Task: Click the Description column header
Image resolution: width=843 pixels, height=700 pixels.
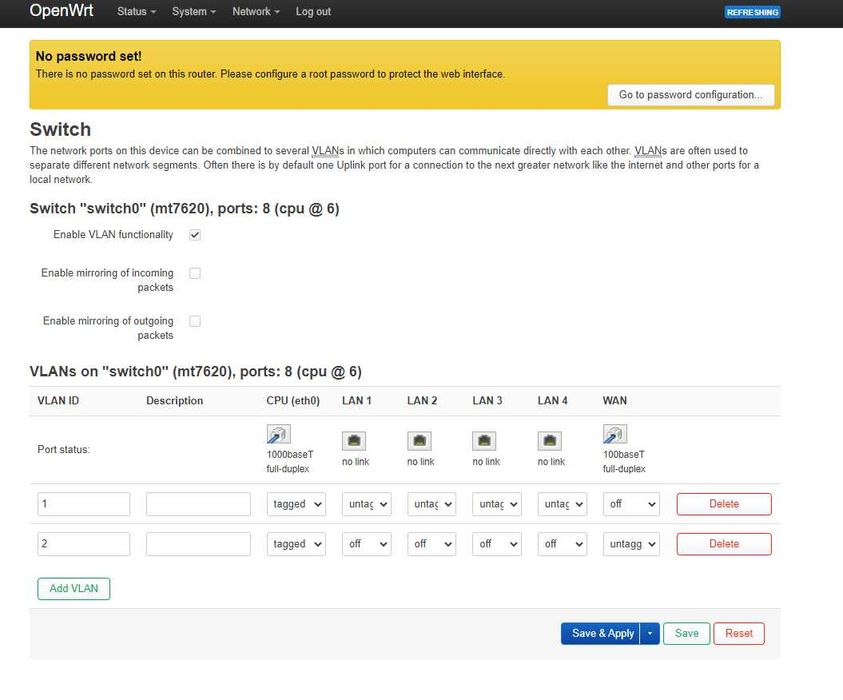Action: [175, 401]
